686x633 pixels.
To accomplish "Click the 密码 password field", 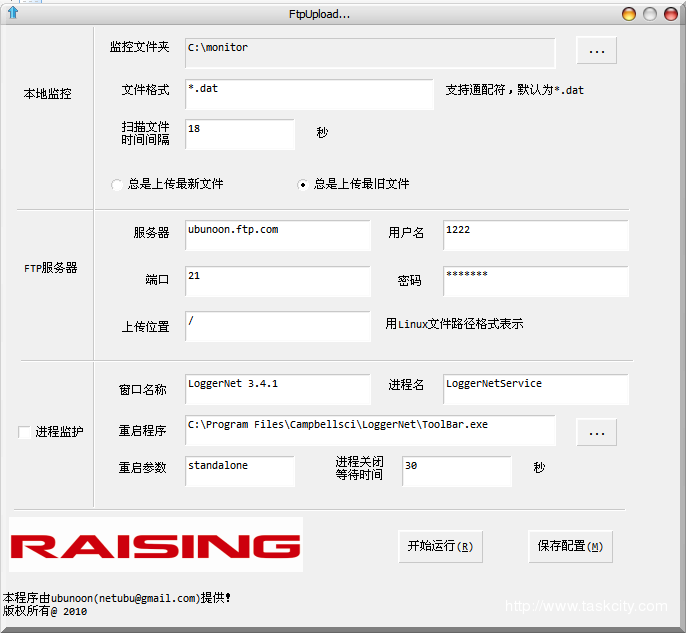I will pos(535,281).
